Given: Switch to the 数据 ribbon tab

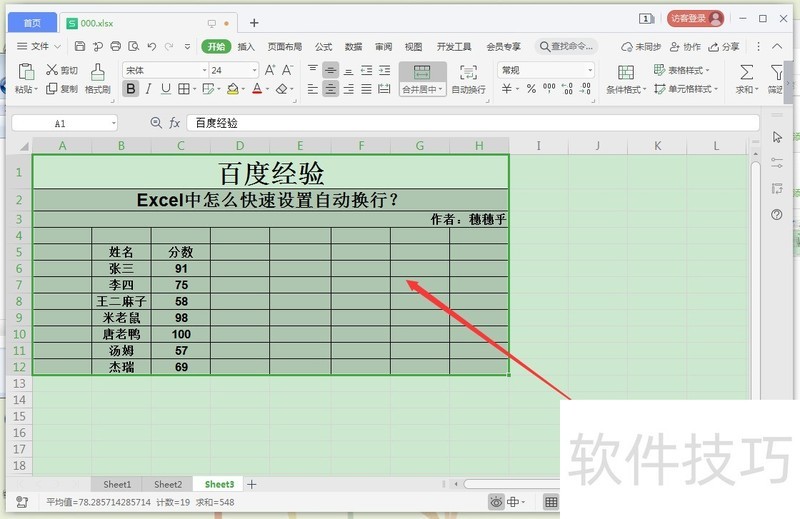Looking at the screenshot, I should coord(353,46).
